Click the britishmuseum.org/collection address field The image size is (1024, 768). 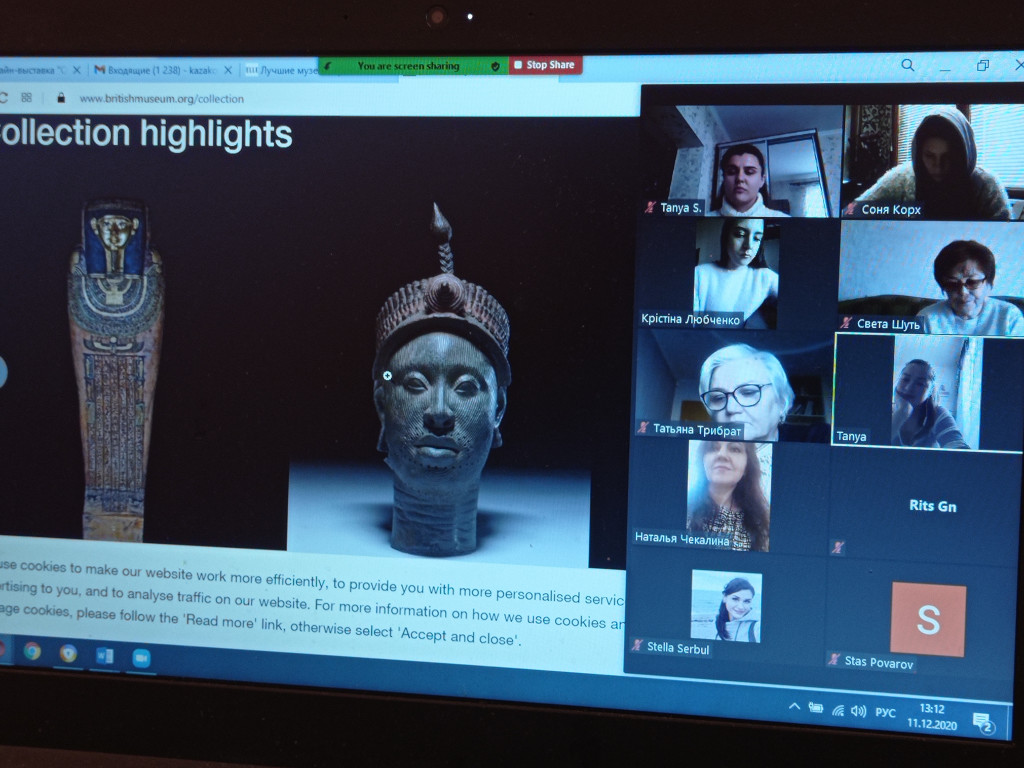pyautogui.click(x=161, y=99)
